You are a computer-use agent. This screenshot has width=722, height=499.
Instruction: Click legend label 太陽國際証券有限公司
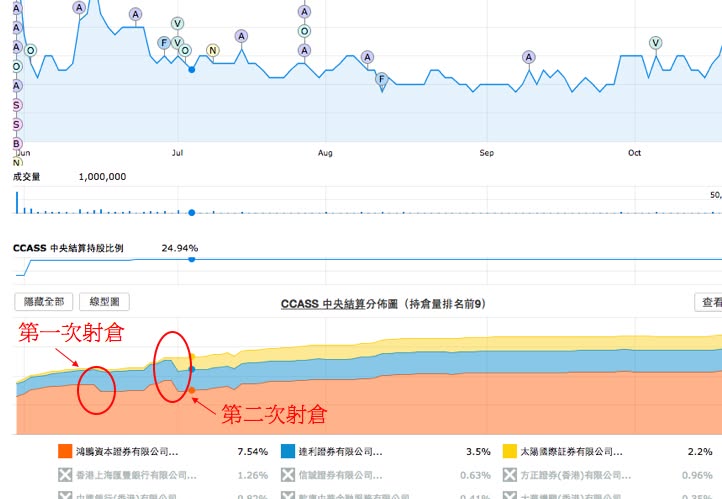(571, 452)
